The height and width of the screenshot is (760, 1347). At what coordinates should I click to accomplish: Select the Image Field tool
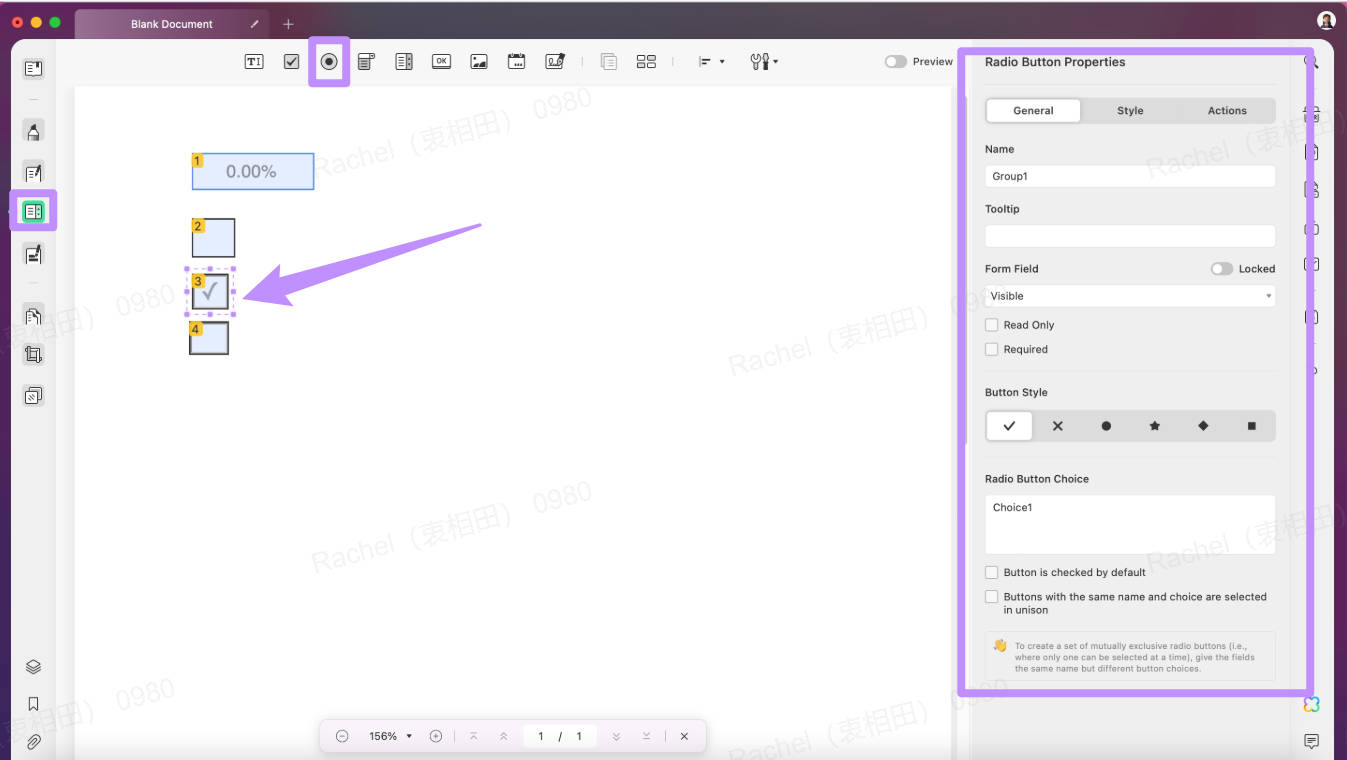click(x=478, y=61)
